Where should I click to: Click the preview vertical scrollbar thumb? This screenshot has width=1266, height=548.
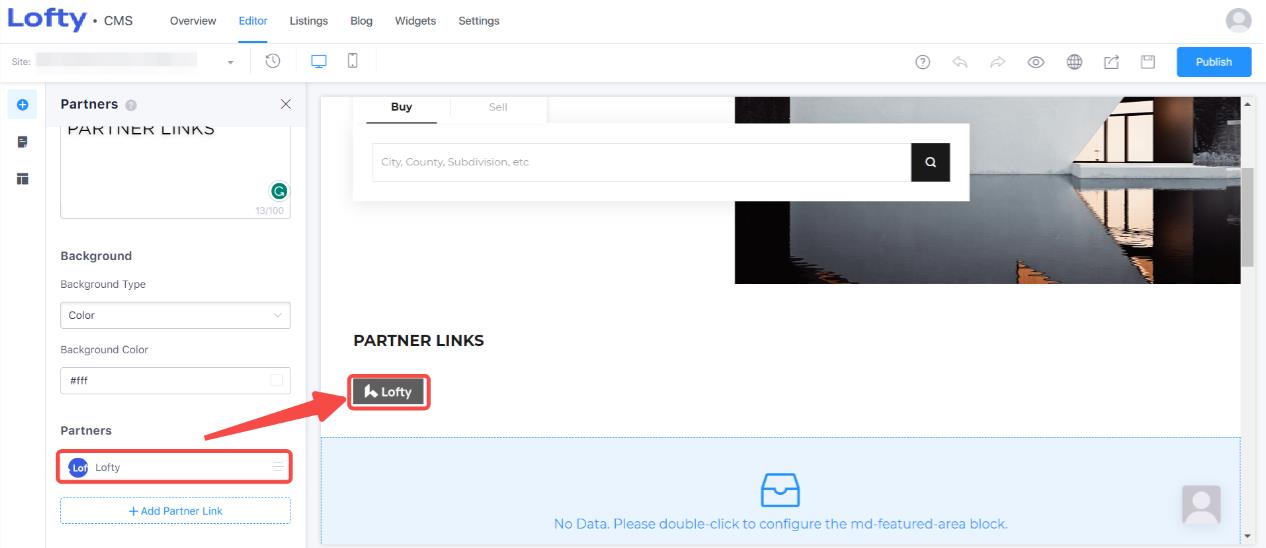click(1247, 217)
